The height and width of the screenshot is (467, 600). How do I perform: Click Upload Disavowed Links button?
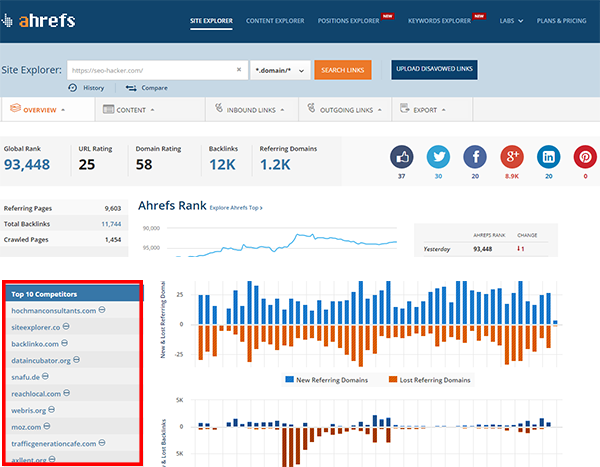tap(434, 69)
